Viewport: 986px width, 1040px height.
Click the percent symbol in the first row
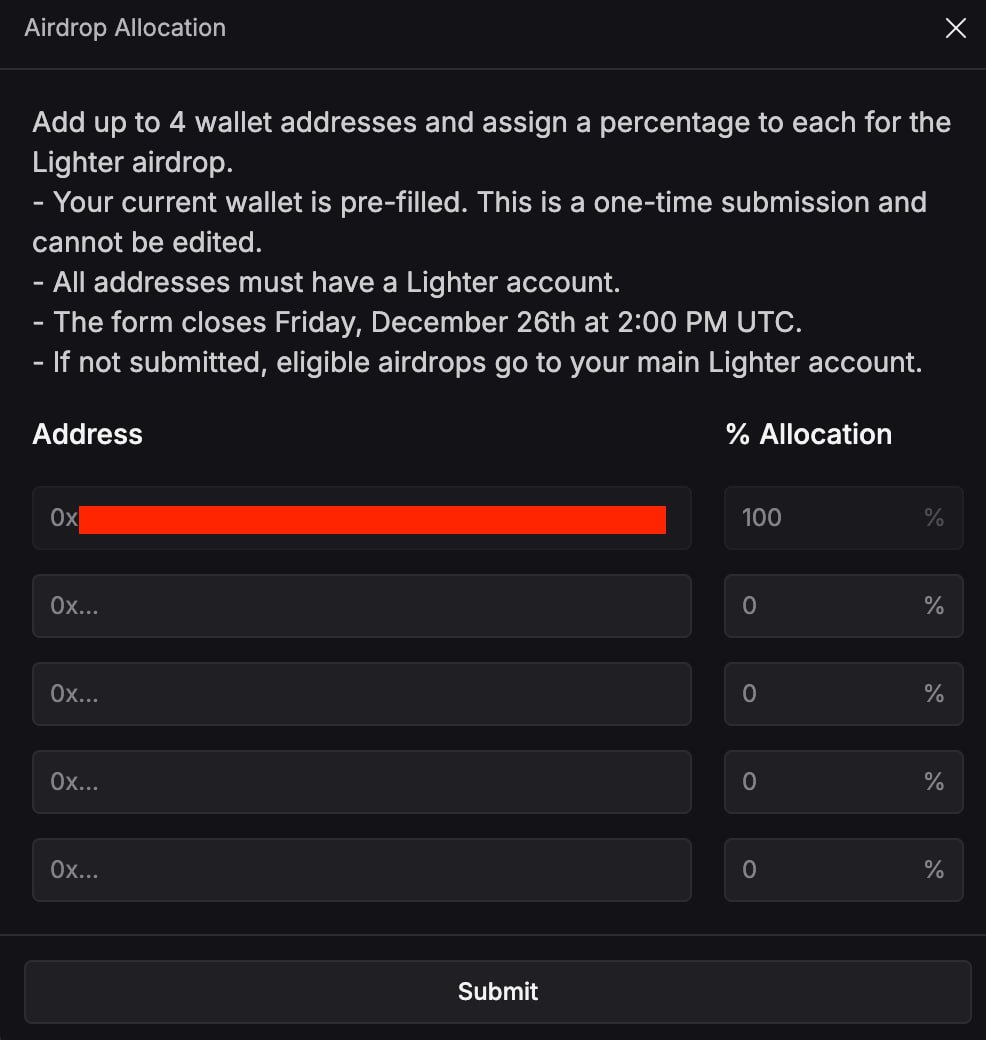[x=934, y=518]
